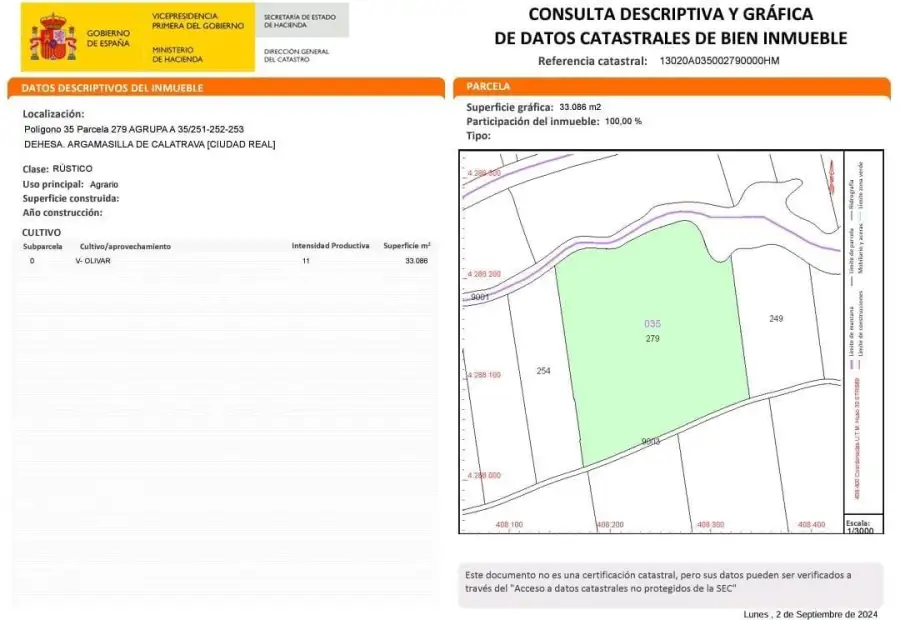Click the Superficie gráfica value 33.086 m2
The height and width of the screenshot is (620, 900).
(580, 107)
